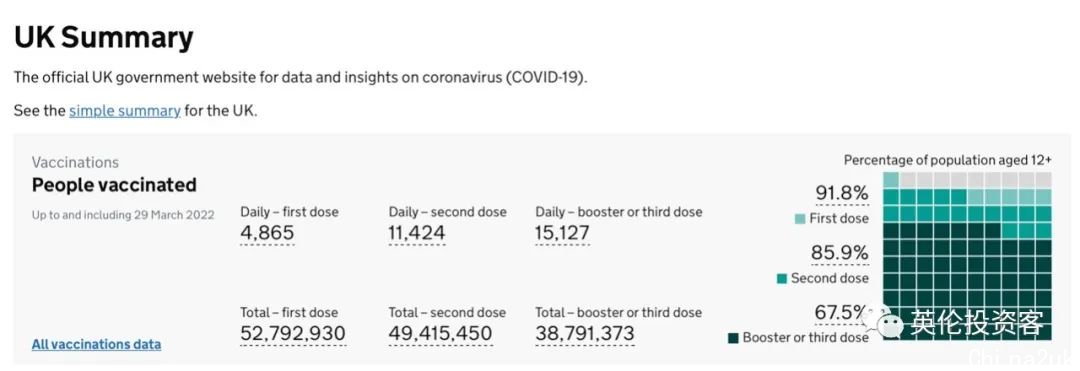
Task: Open the simple summary link
Action: click(125, 110)
